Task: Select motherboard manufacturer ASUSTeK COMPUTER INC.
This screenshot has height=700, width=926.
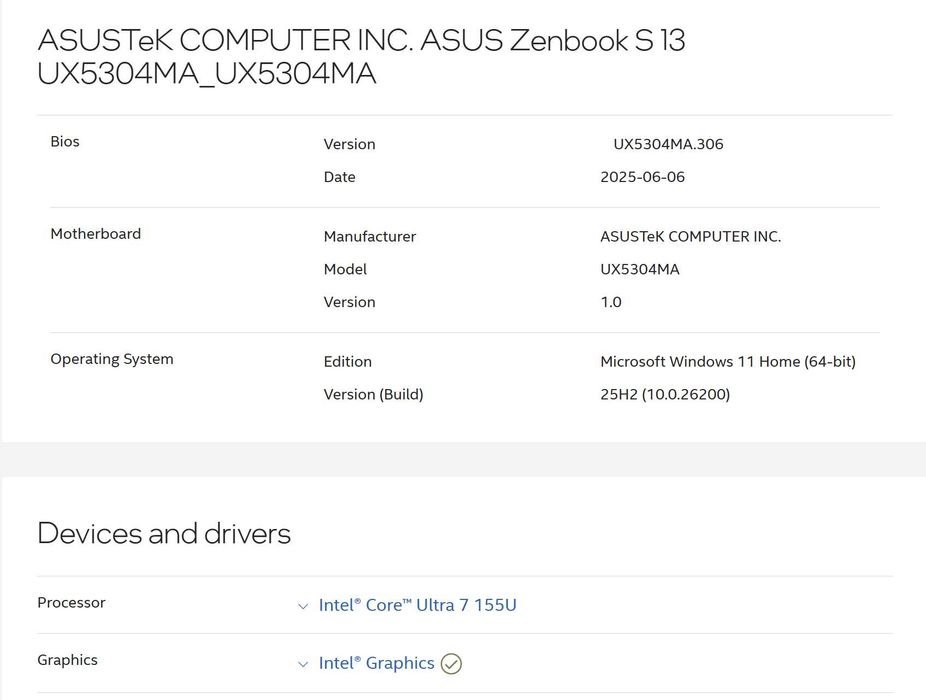Action: point(690,236)
